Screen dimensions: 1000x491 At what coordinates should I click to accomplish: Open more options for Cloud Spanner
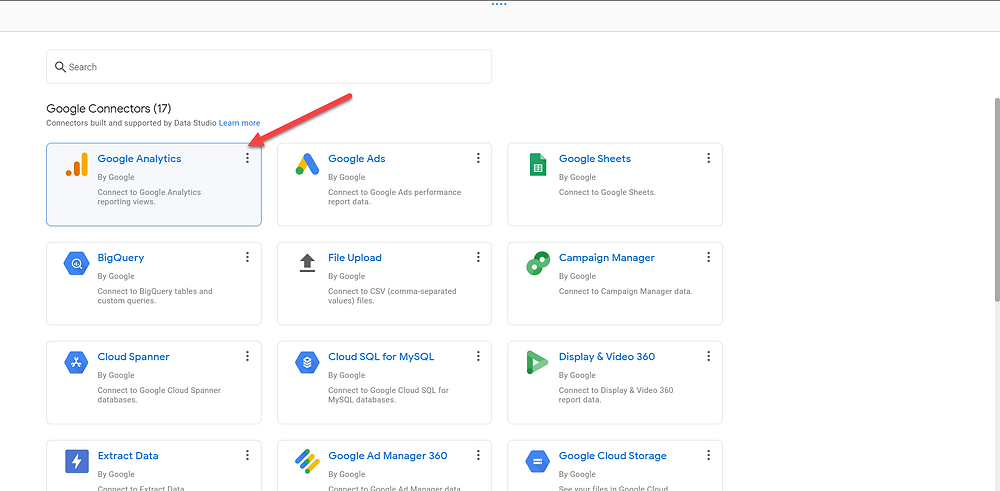tap(247, 356)
